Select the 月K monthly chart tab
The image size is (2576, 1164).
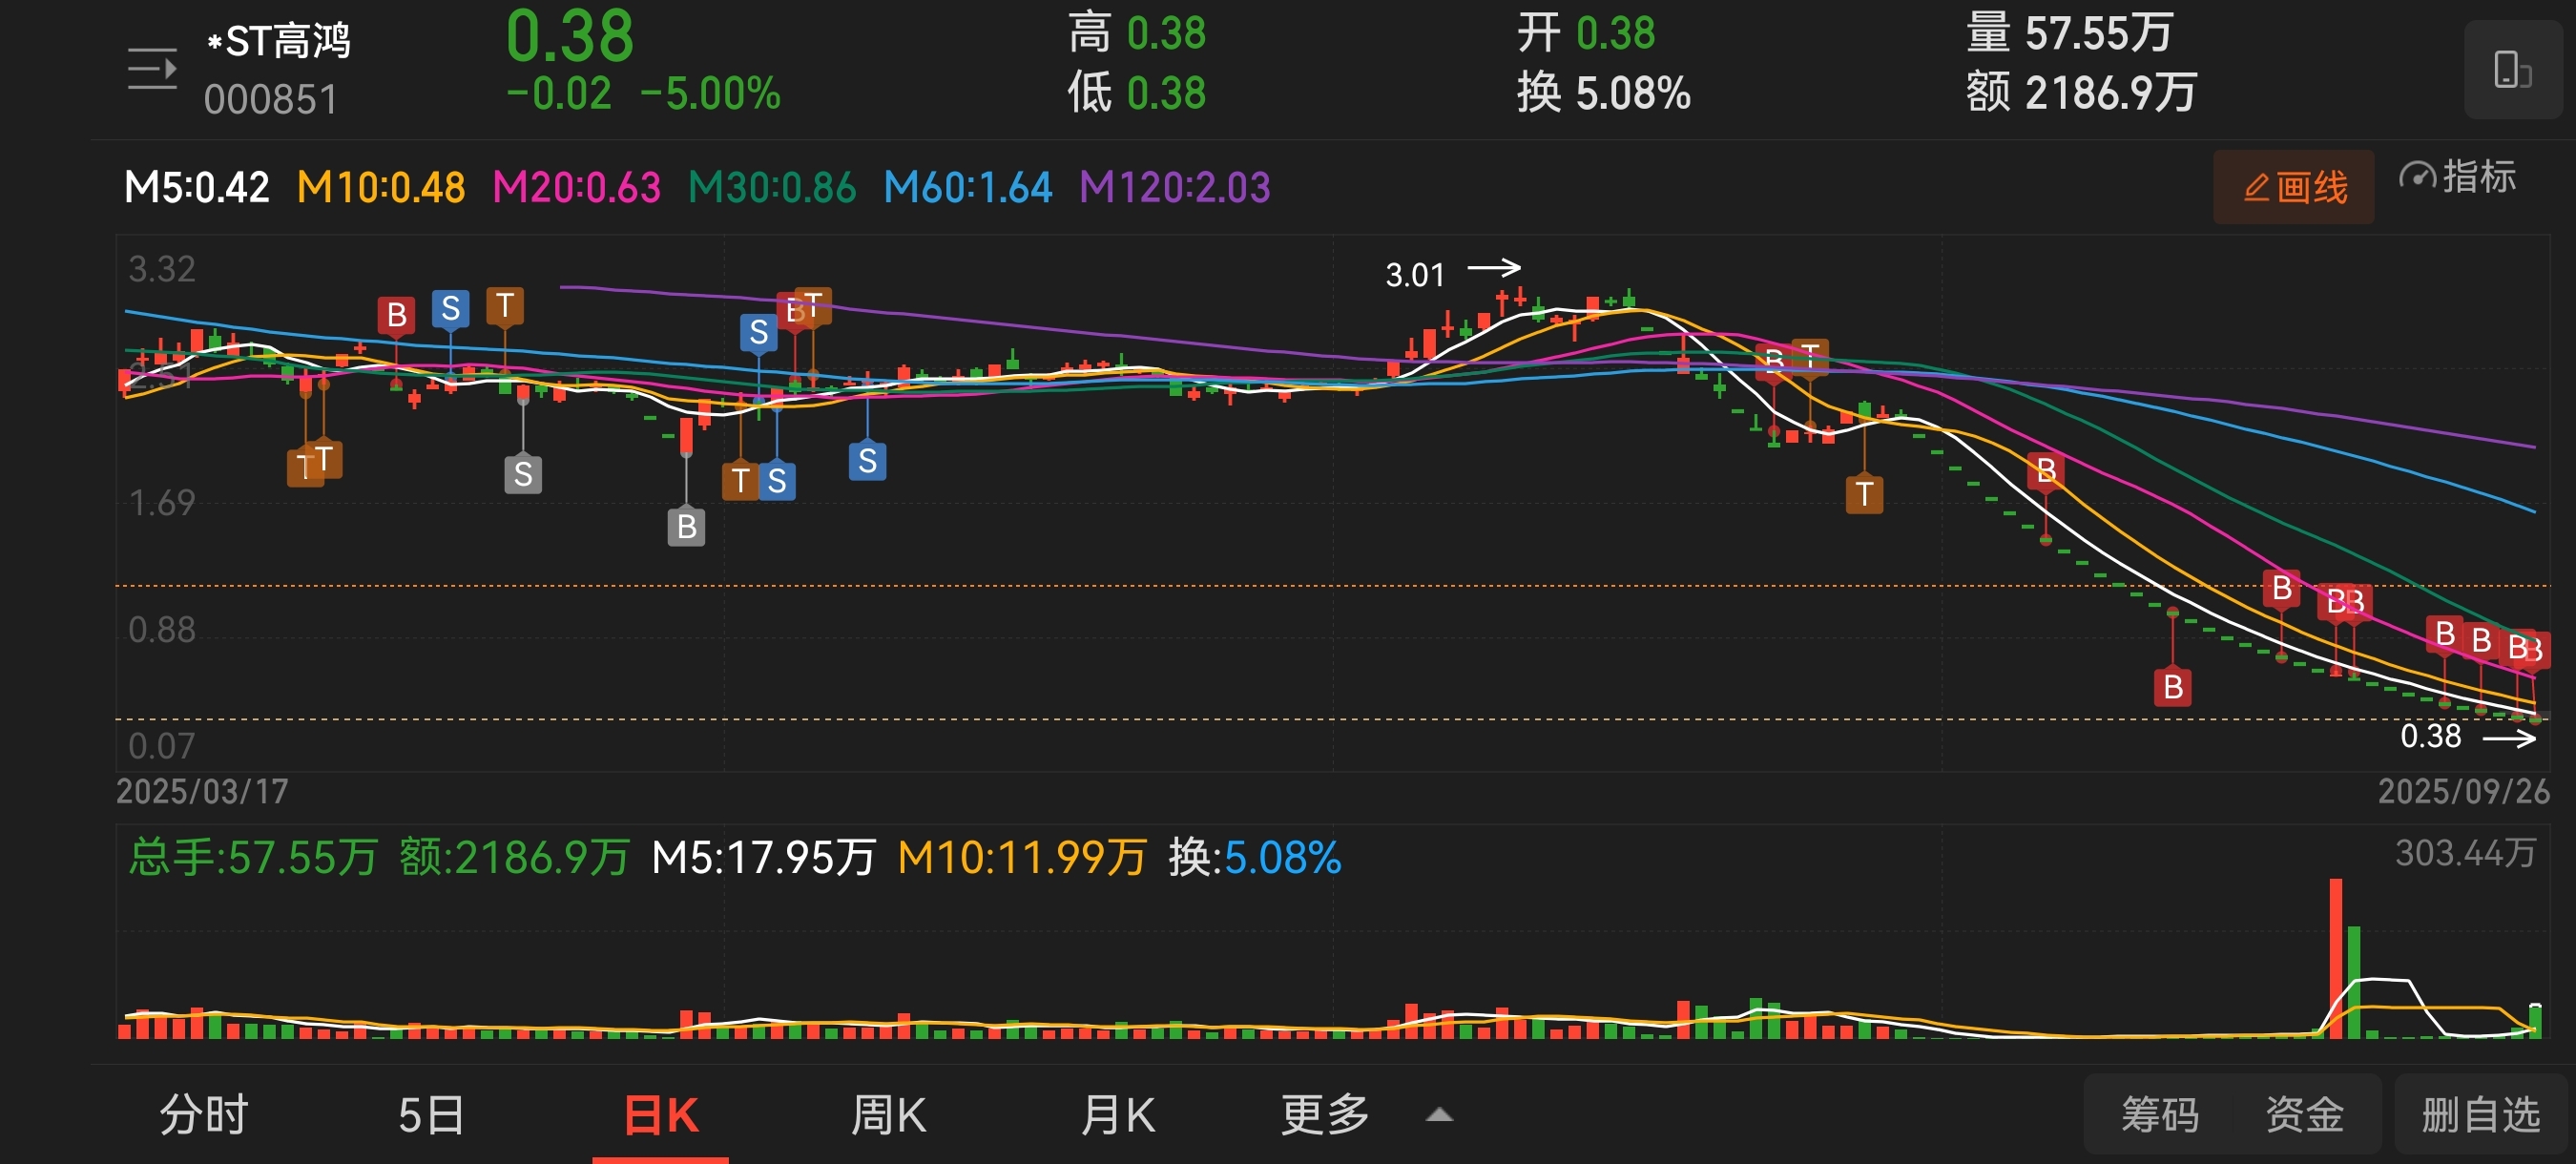(x=1117, y=1115)
